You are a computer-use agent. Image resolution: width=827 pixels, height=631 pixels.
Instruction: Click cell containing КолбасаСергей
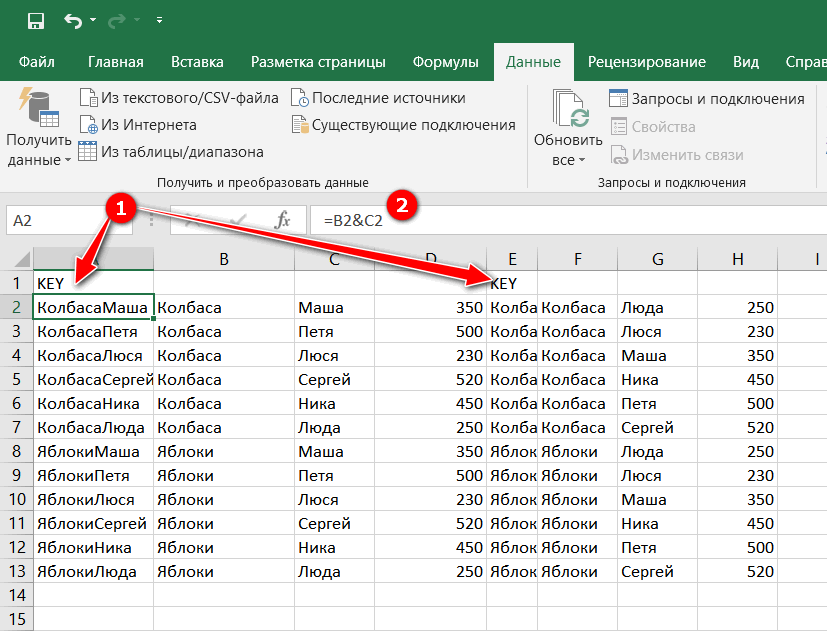[93, 379]
